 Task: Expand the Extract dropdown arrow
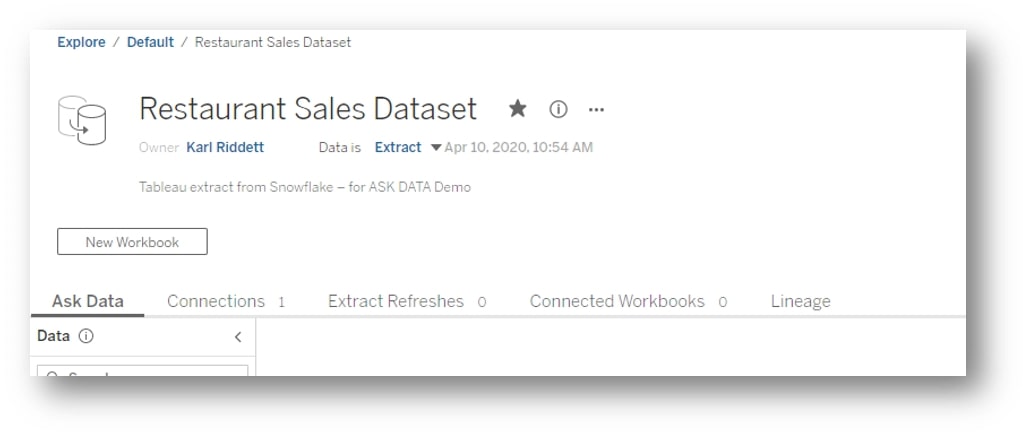click(436, 148)
